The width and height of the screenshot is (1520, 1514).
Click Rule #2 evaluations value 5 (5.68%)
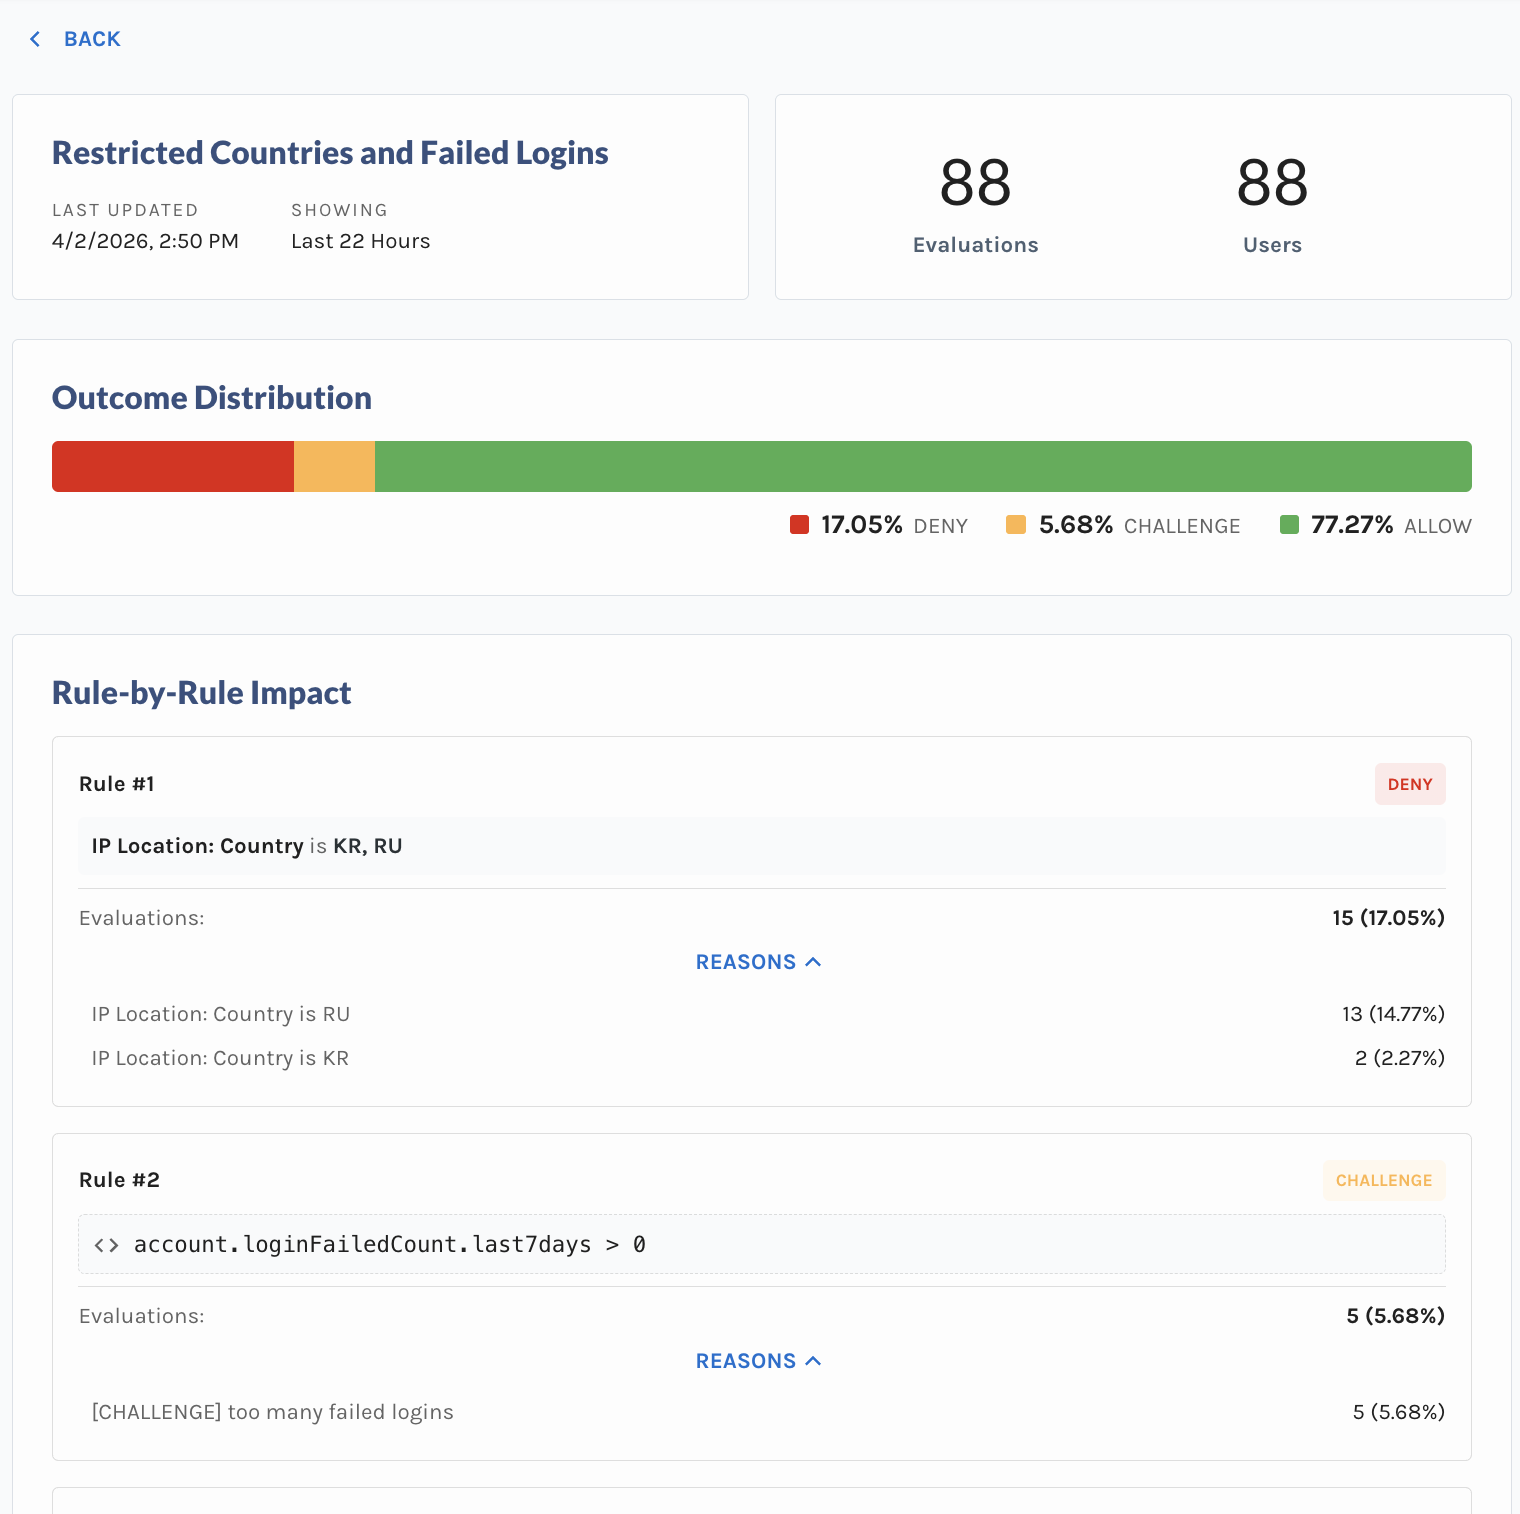1395,1316
